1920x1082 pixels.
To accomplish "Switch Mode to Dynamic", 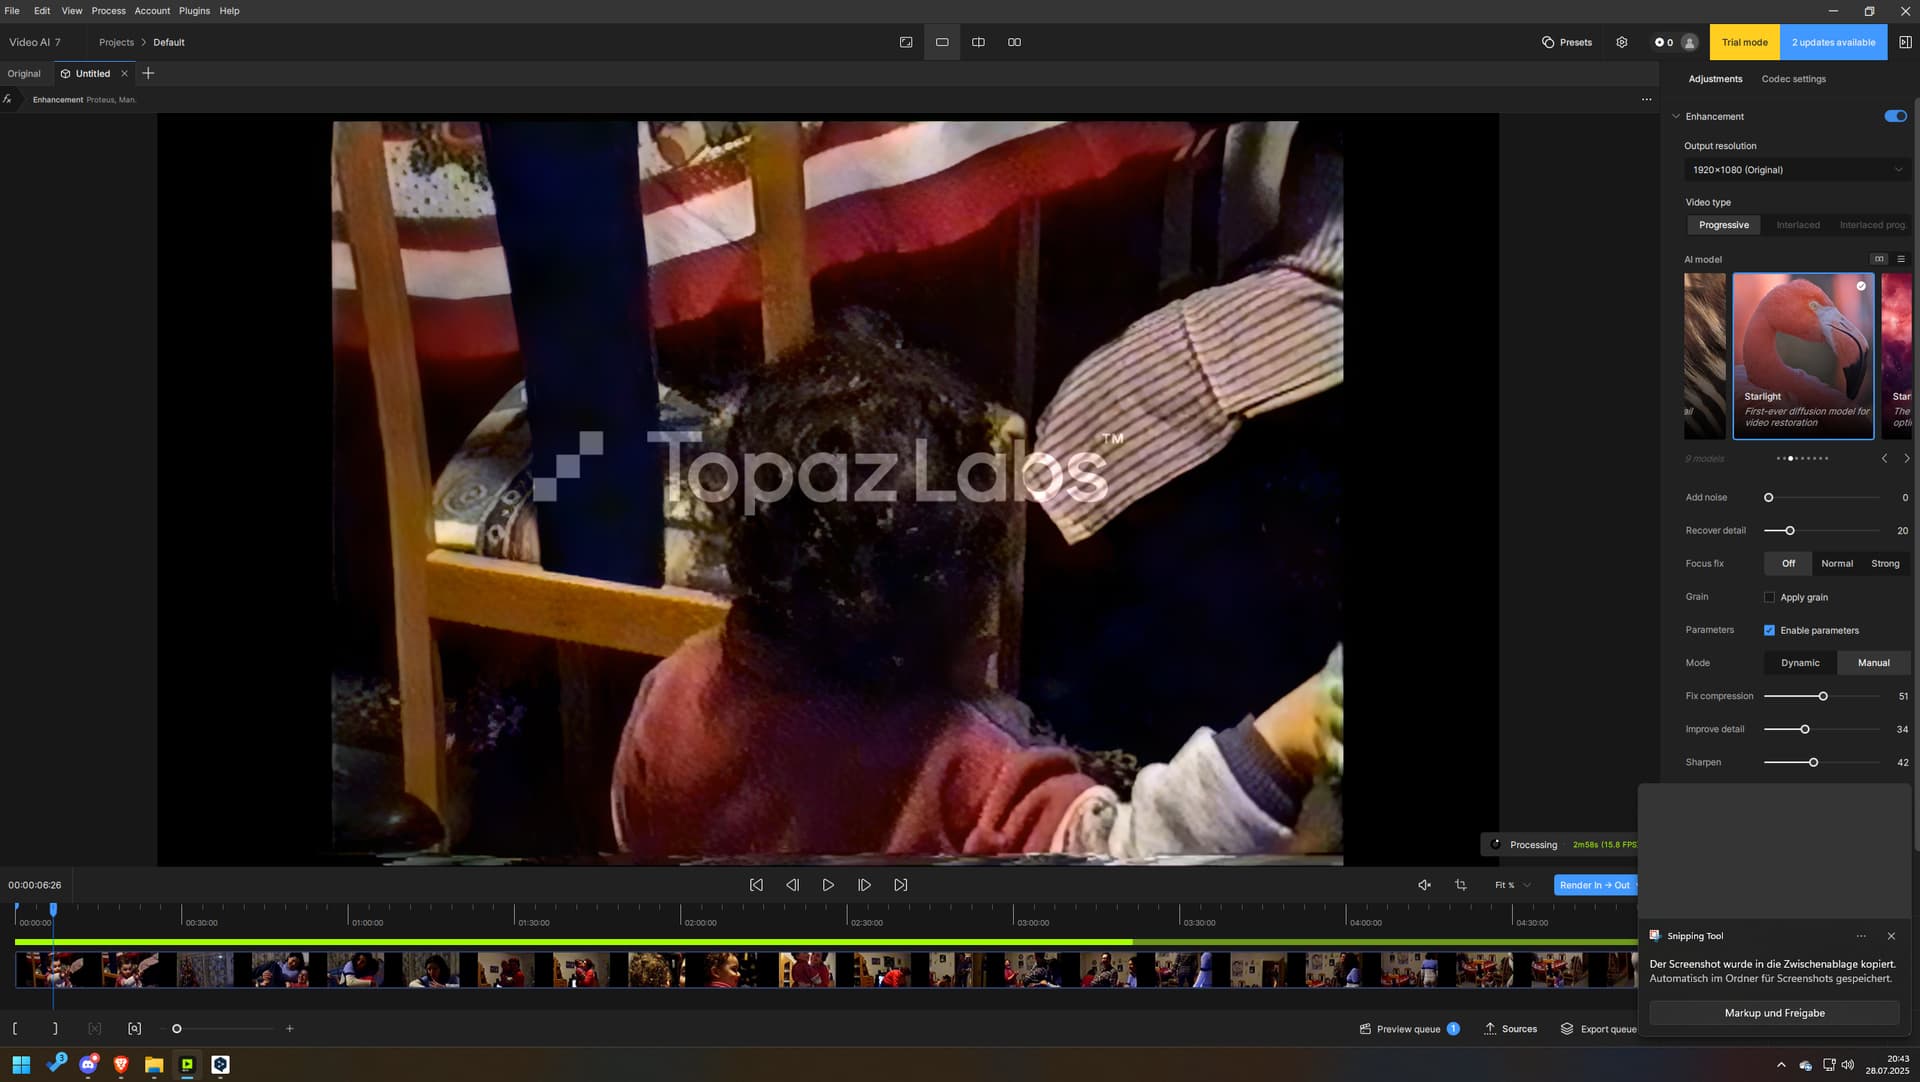I will click(x=1800, y=663).
